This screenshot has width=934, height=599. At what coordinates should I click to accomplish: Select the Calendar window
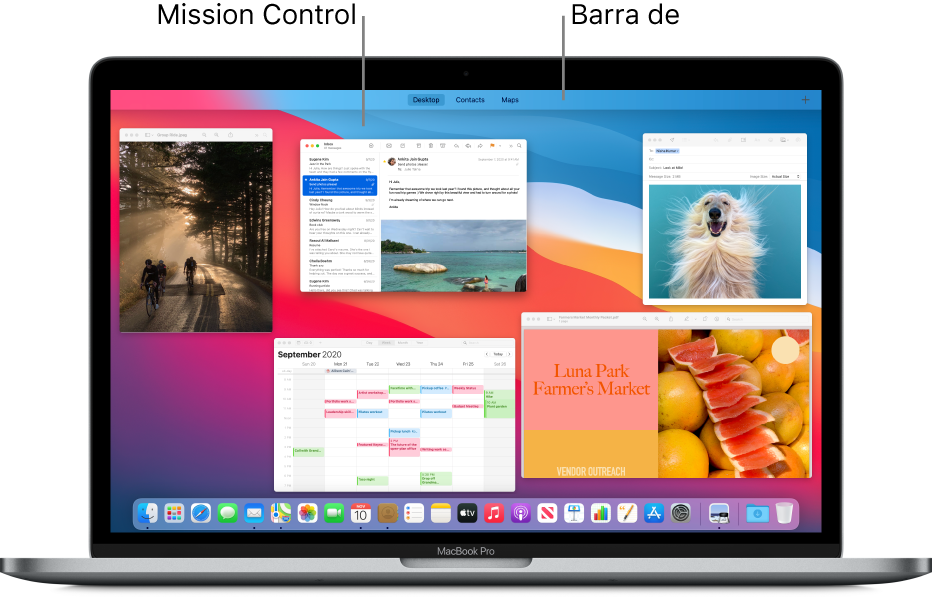point(394,415)
